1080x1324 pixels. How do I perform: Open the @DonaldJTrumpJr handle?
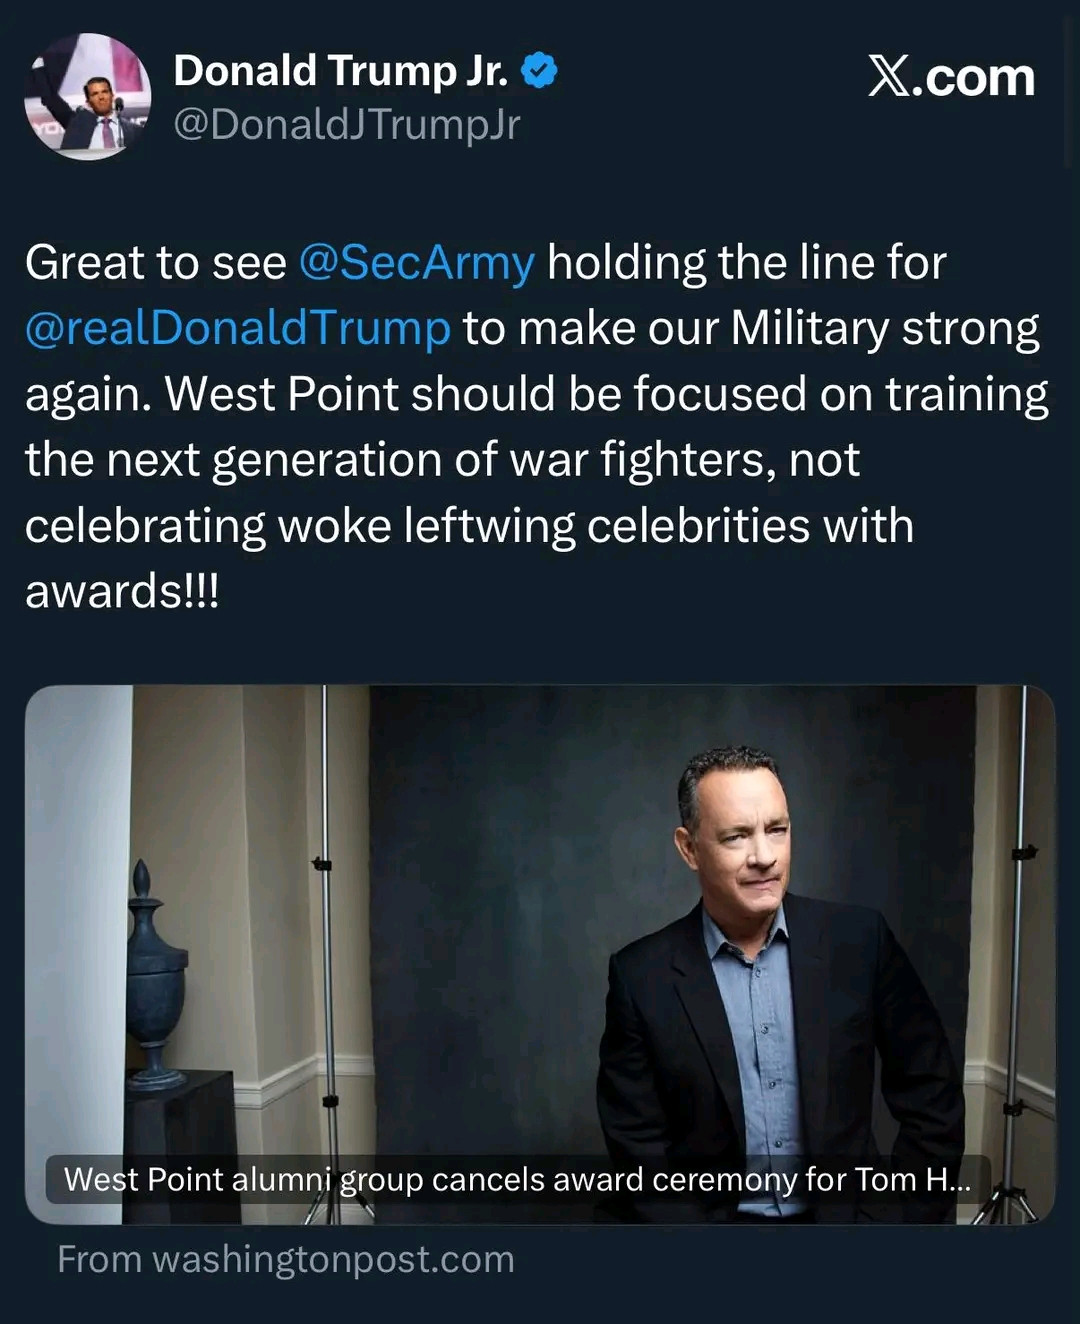[x=346, y=125]
